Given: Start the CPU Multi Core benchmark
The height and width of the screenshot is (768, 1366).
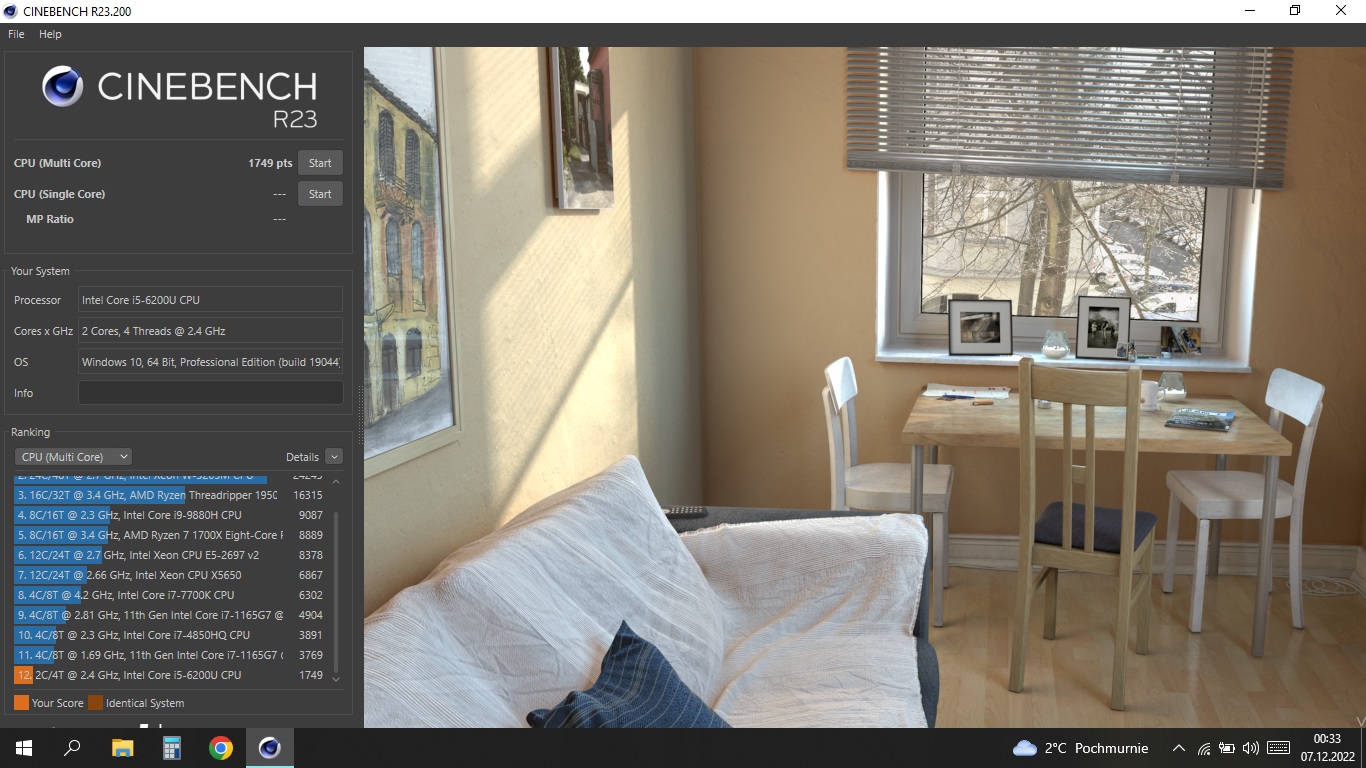Looking at the screenshot, I should [x=320, y=163].
